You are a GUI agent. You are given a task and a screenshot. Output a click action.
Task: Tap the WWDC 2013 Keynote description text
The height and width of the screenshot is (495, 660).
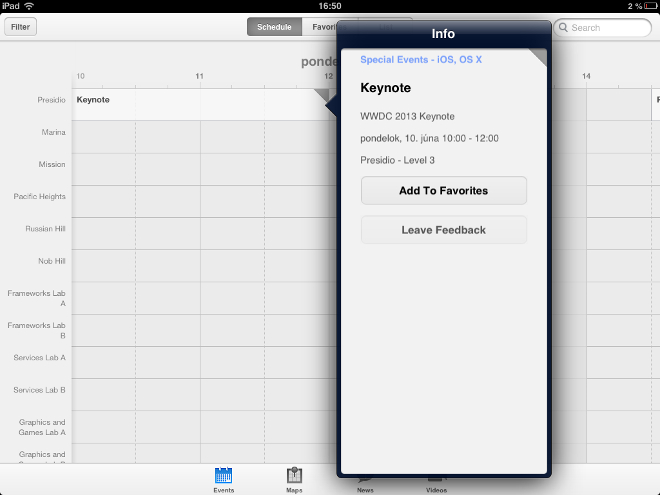point(407,116)
